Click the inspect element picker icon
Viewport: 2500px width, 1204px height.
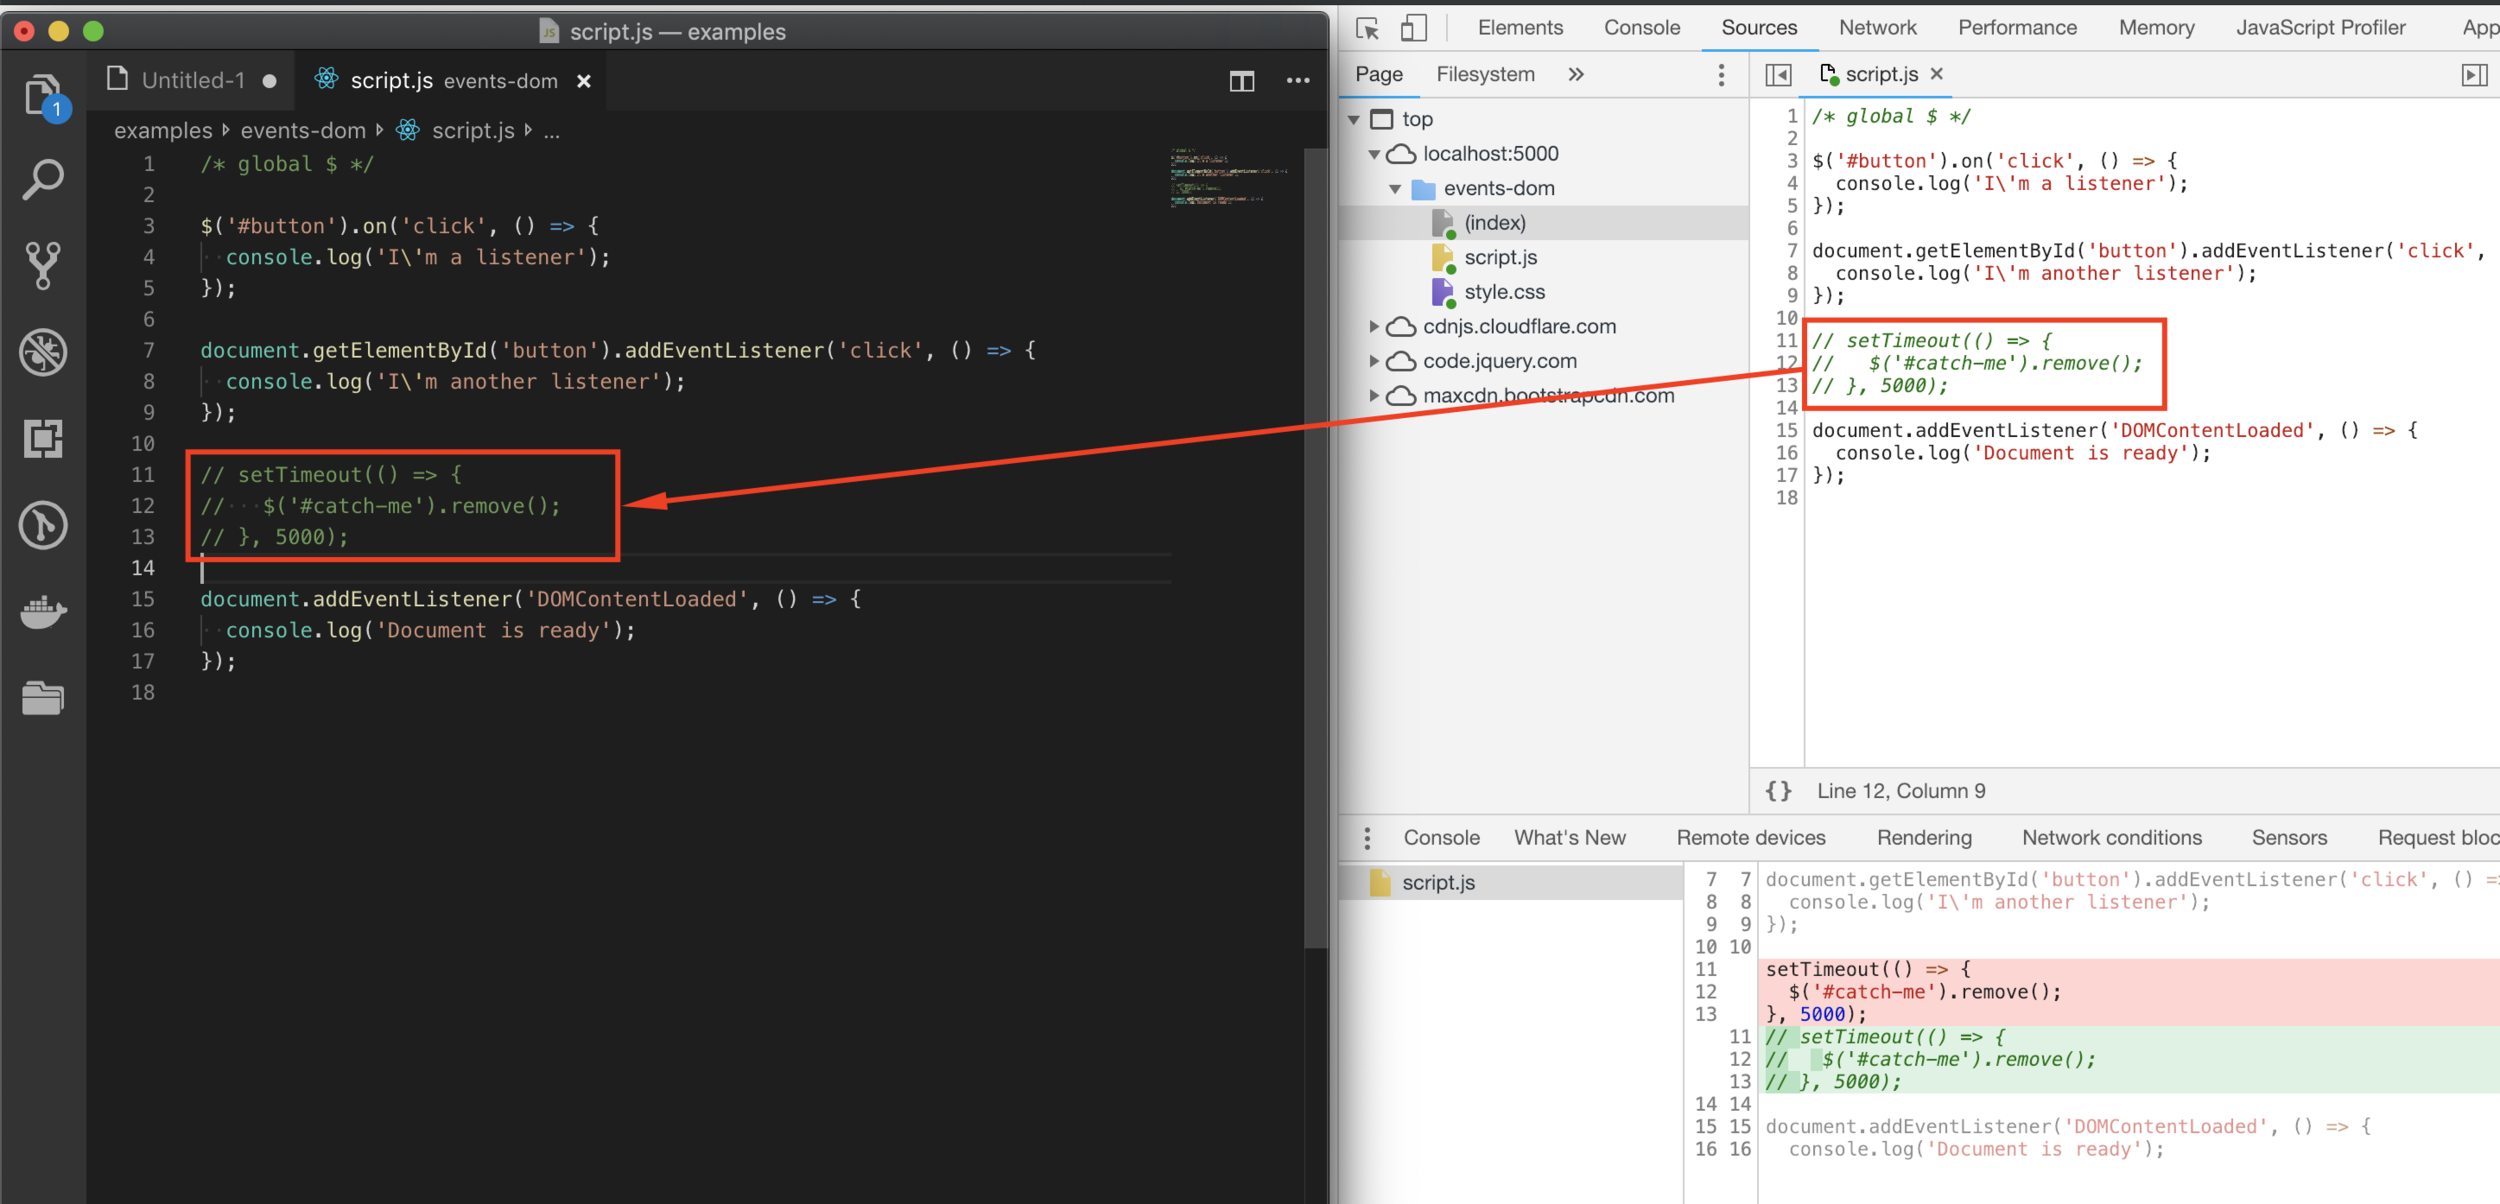[1367, 28]
